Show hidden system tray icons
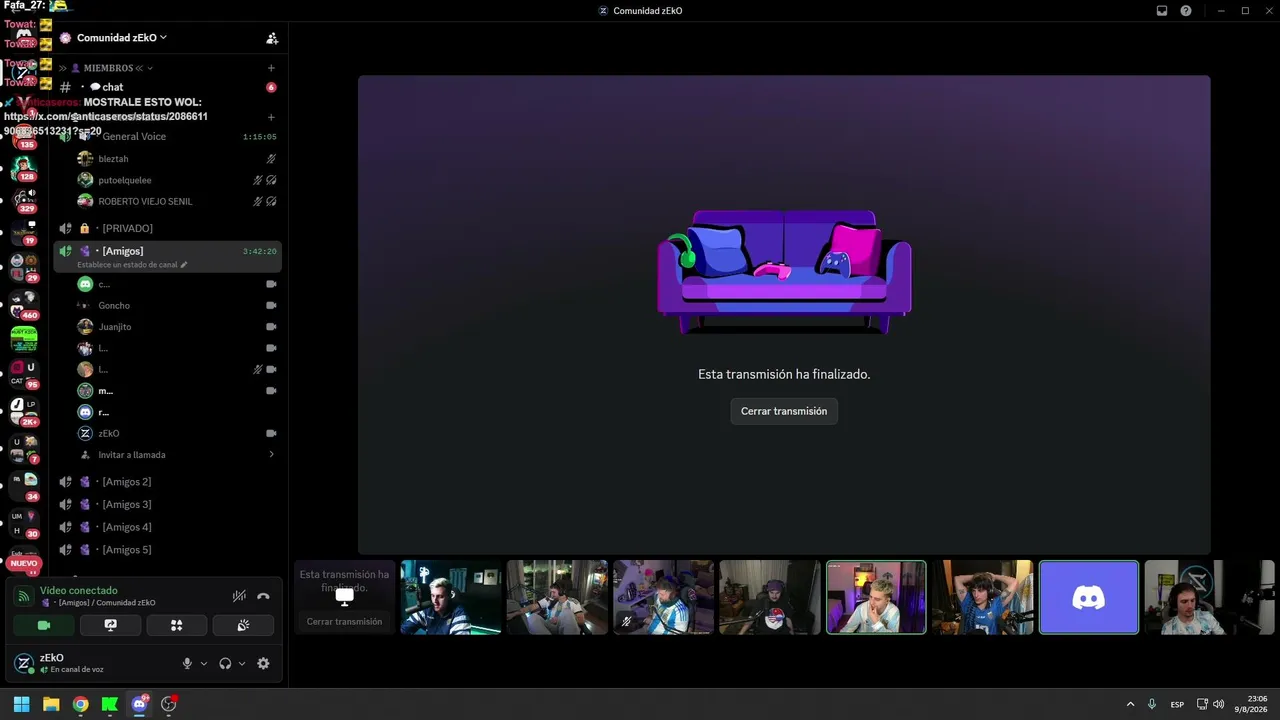This screenshot has width=1280, height=720. (1131, 704)
